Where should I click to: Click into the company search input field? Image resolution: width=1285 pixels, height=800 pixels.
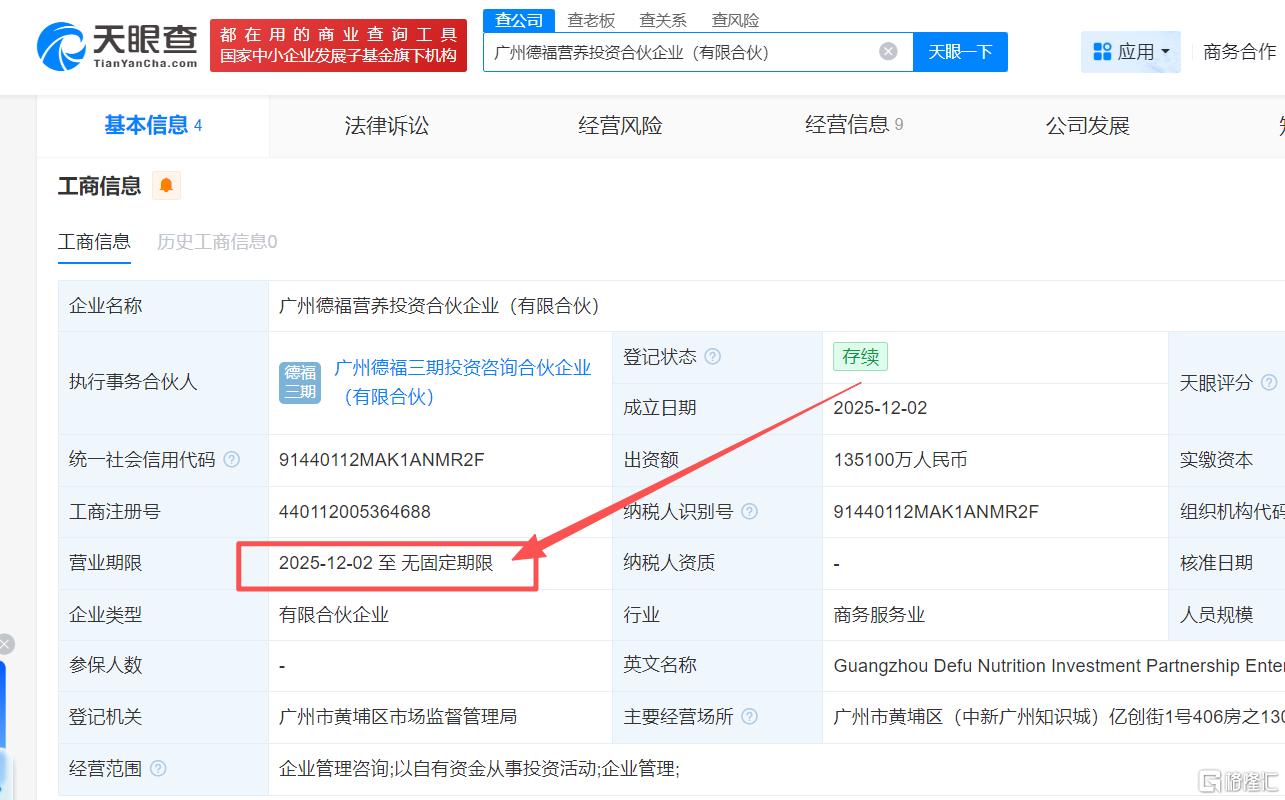point(680,52)
